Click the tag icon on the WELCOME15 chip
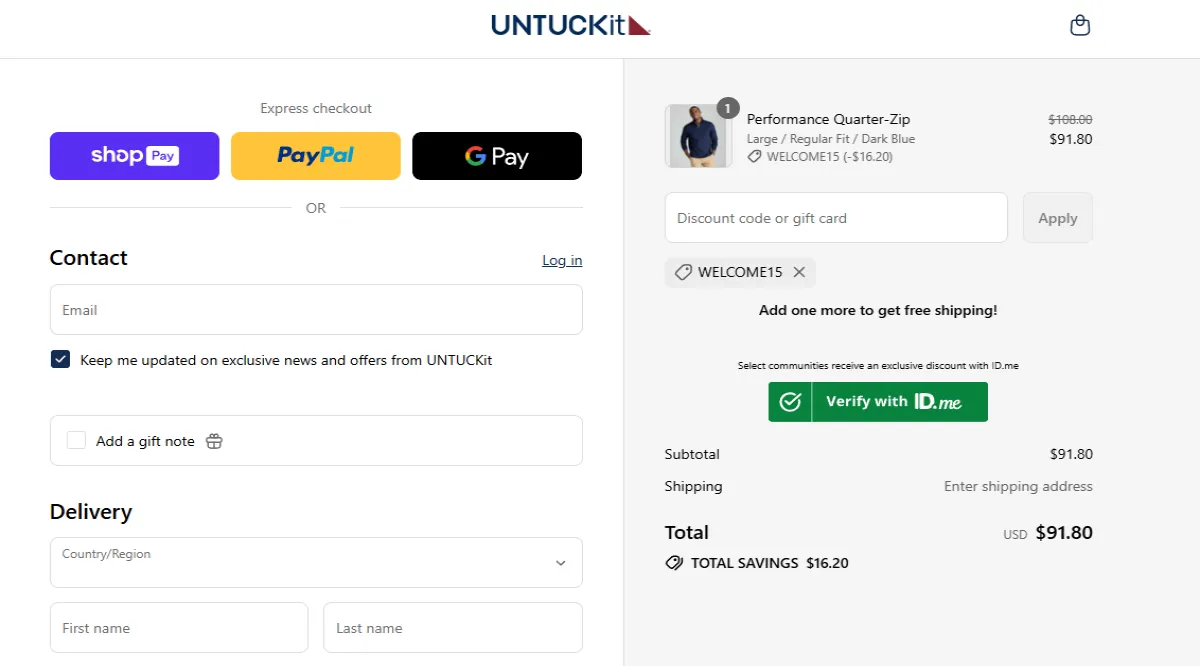 tap(684, 271)
